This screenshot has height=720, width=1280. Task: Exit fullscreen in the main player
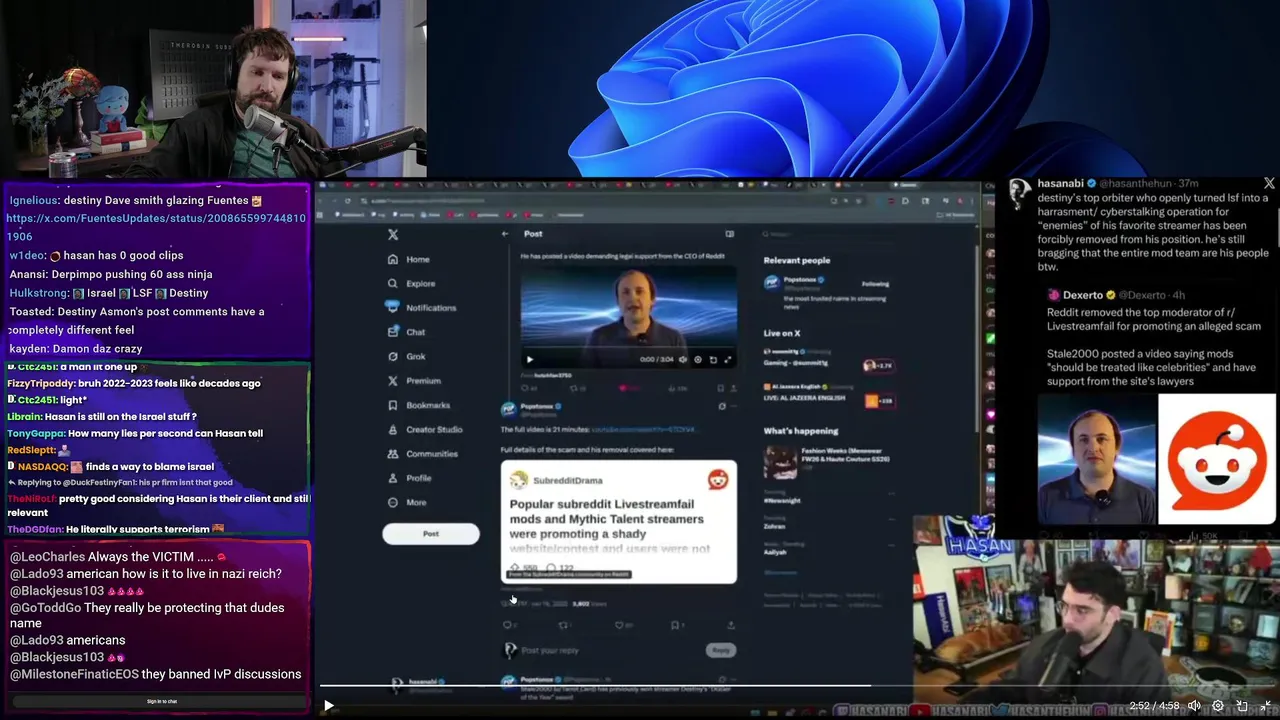[1265, 706]
